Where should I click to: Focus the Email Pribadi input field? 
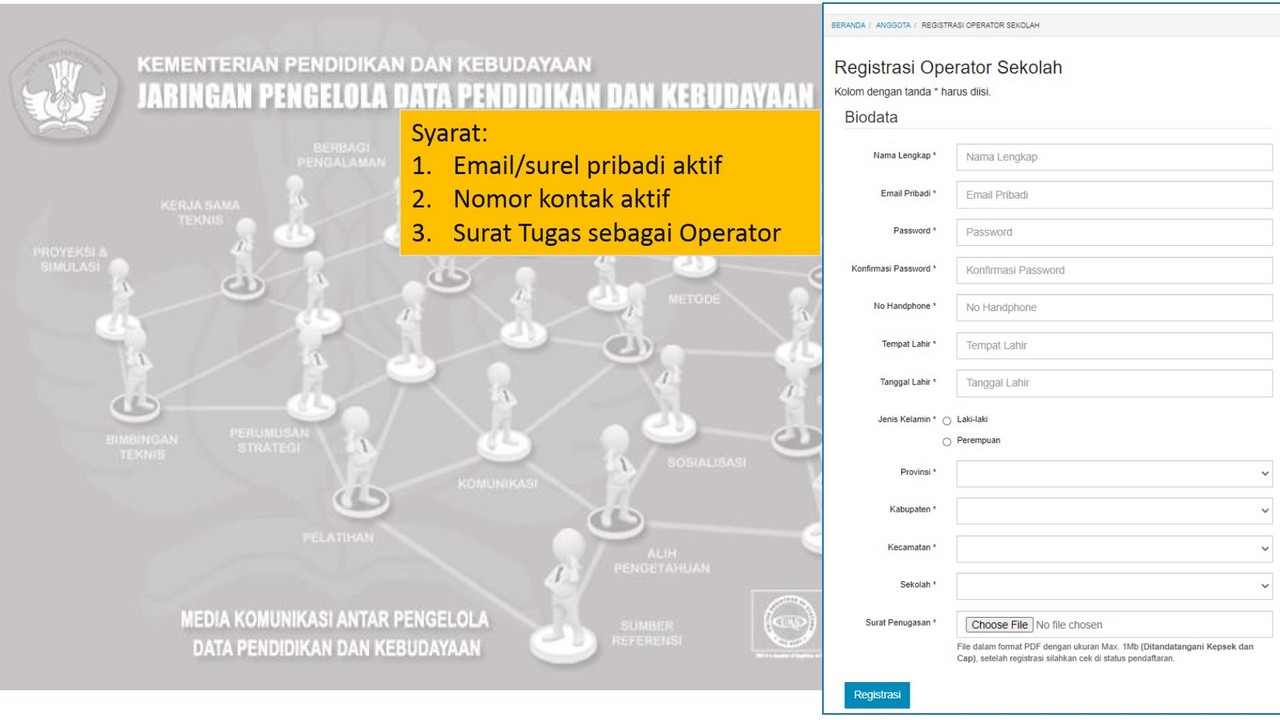1114,195
